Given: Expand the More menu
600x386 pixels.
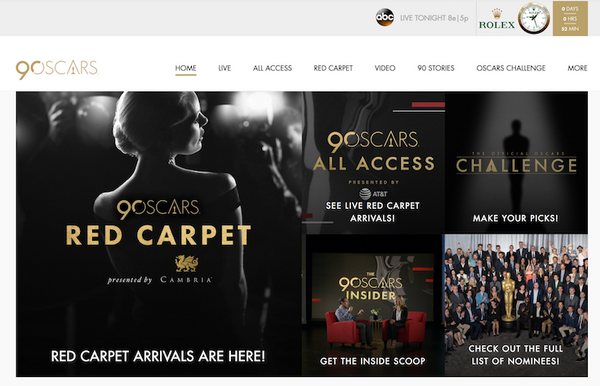Looking at the screenshot, I should click(577, 68).
